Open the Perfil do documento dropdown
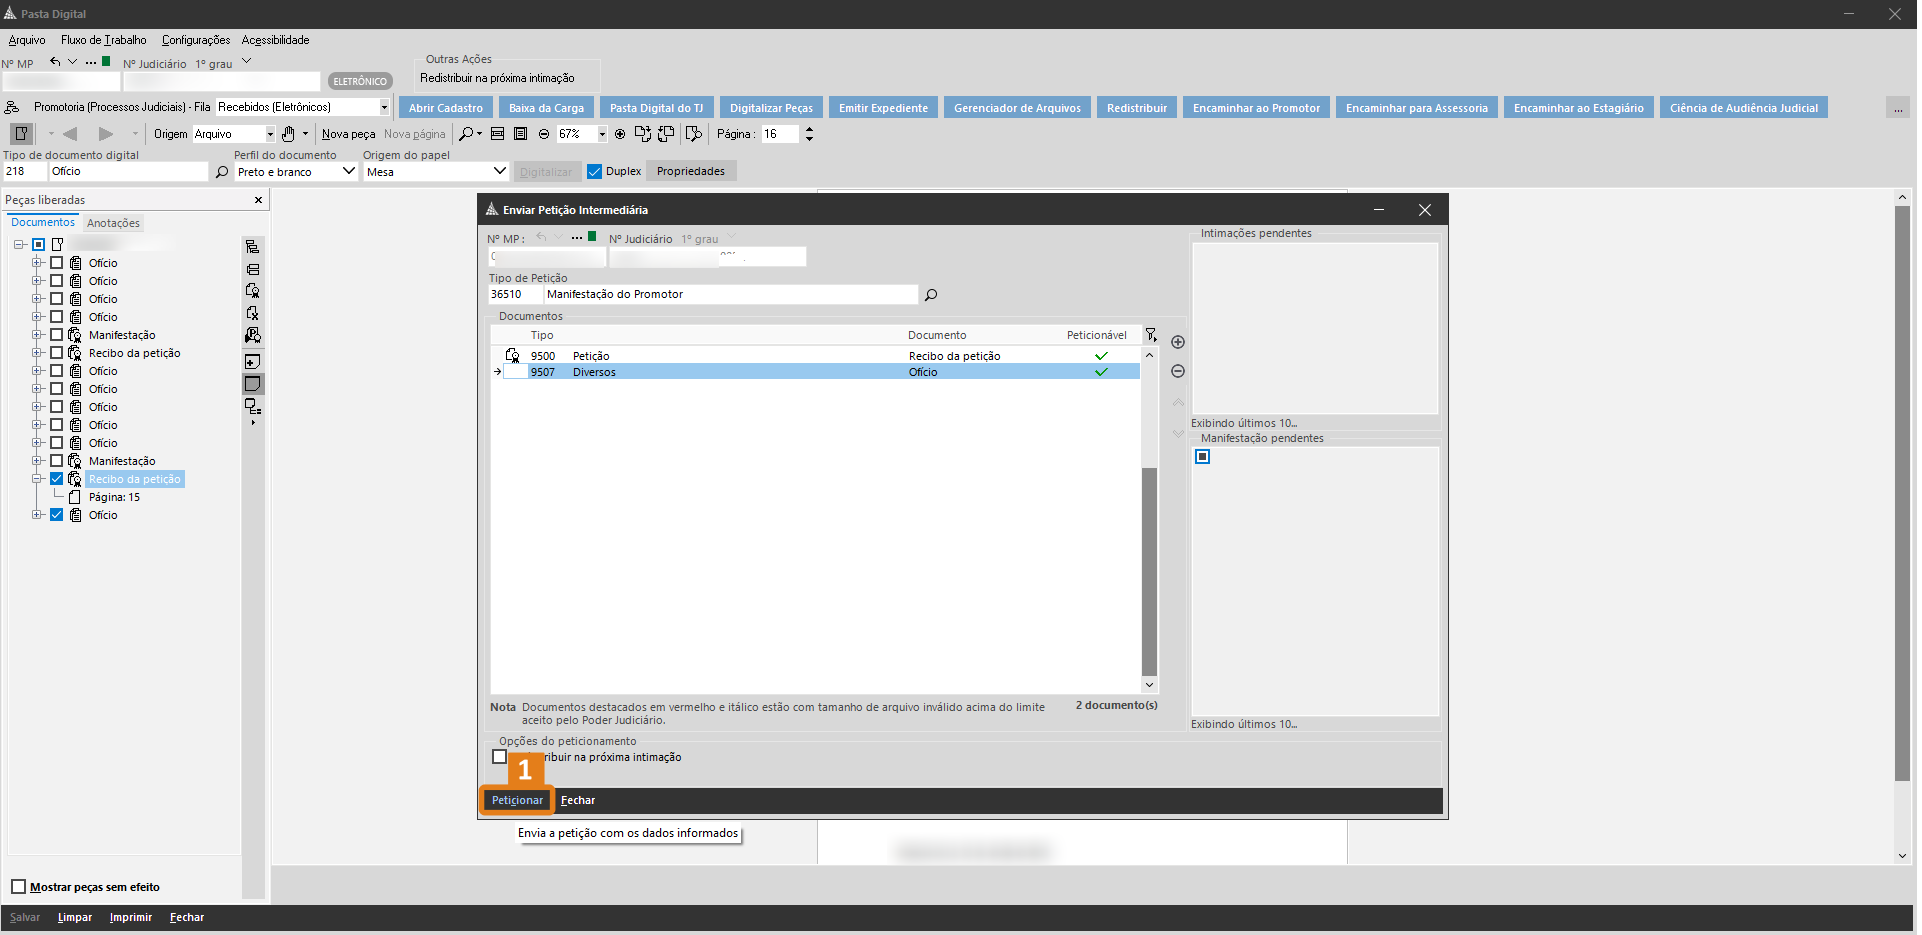The width and height of the screenshot is (1922, 935). coord(348,172)
